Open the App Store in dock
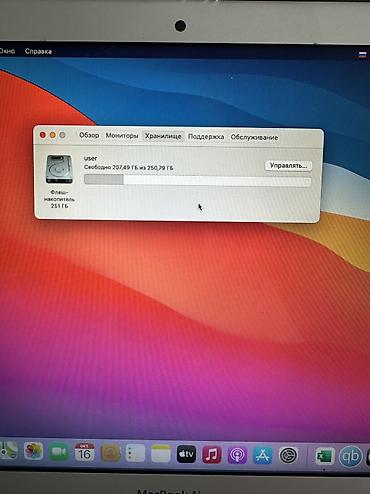370x494 pixels. point(263,455)
